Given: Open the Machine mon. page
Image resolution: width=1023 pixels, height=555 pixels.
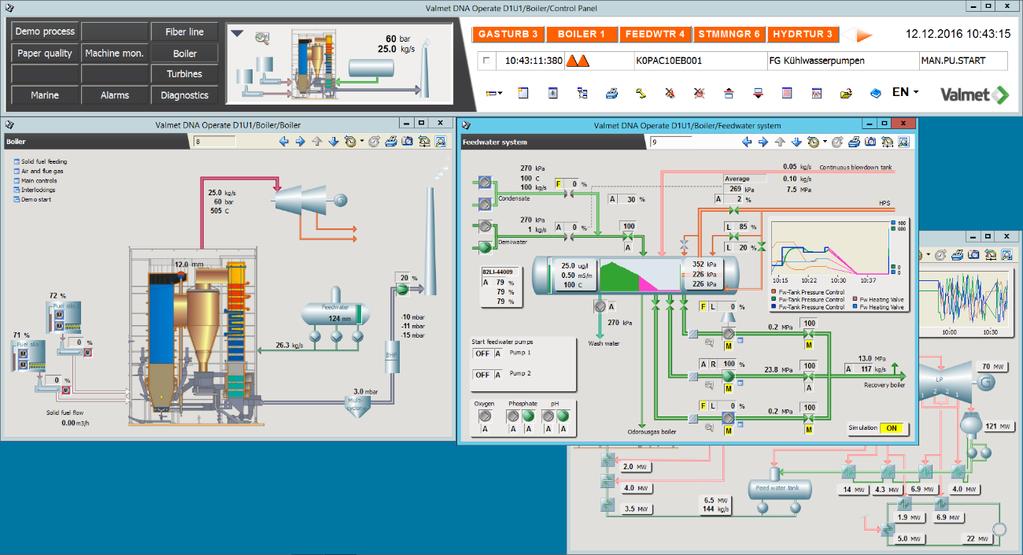Looking at the screenshot, I should pos(114,53).
